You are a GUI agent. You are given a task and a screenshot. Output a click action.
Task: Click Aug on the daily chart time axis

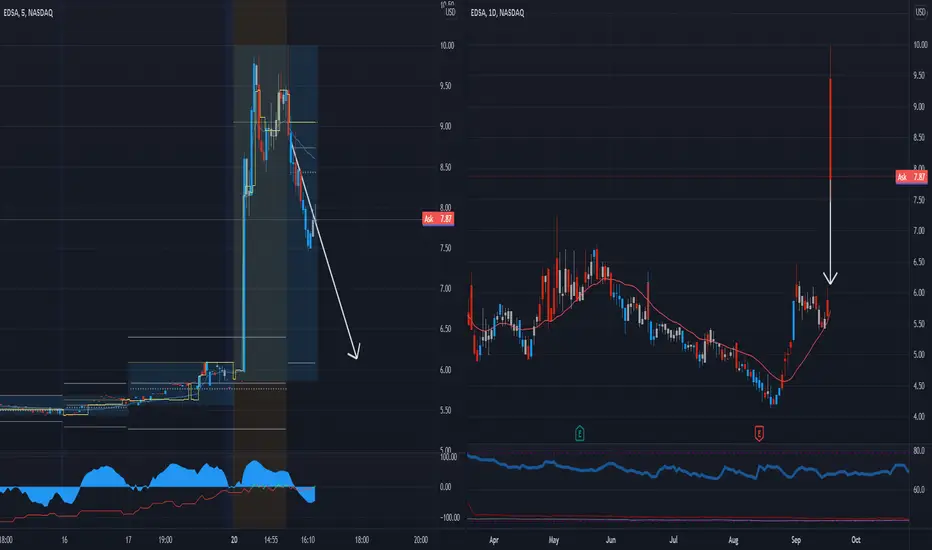pyautogui.click(x=733, y=540)
